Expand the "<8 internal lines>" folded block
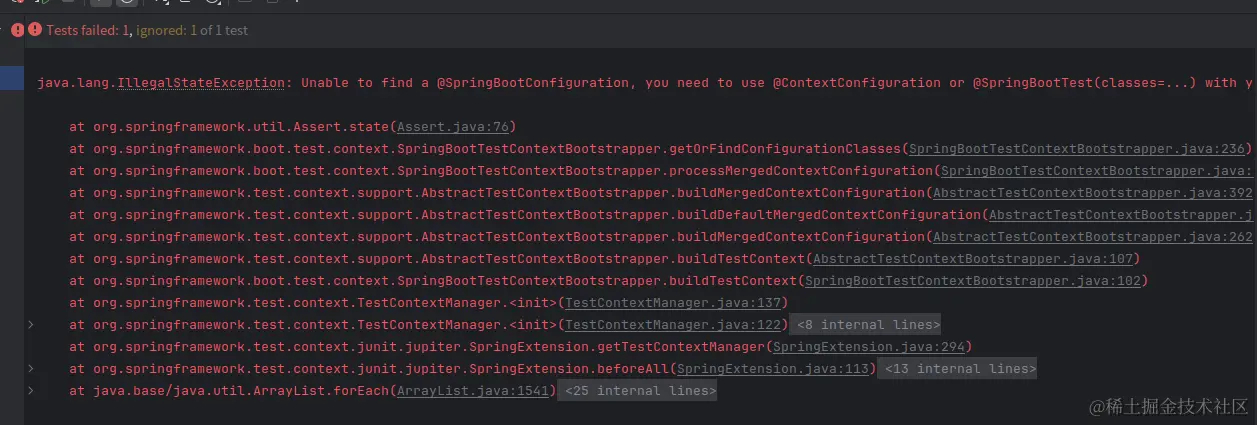This screenshot has height=425, width=1257. pyautogui.click(x=865, y=325)
